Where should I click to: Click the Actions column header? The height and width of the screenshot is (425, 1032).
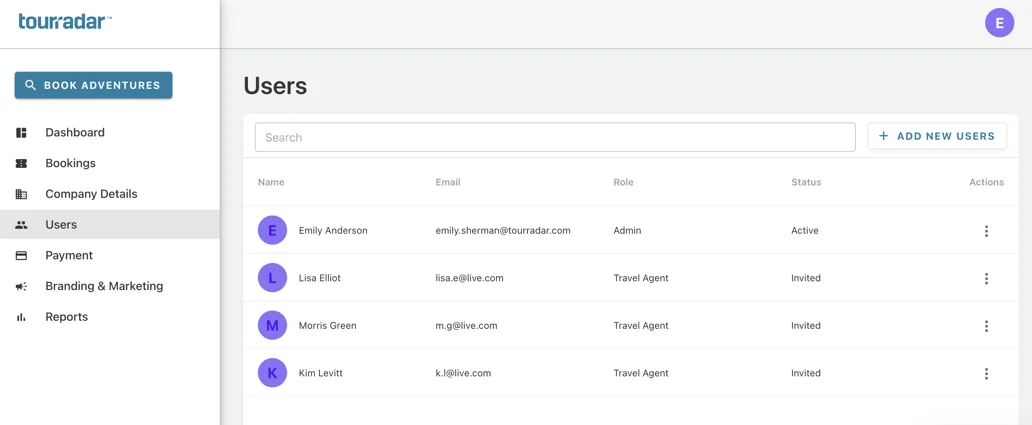coord(987,182)
